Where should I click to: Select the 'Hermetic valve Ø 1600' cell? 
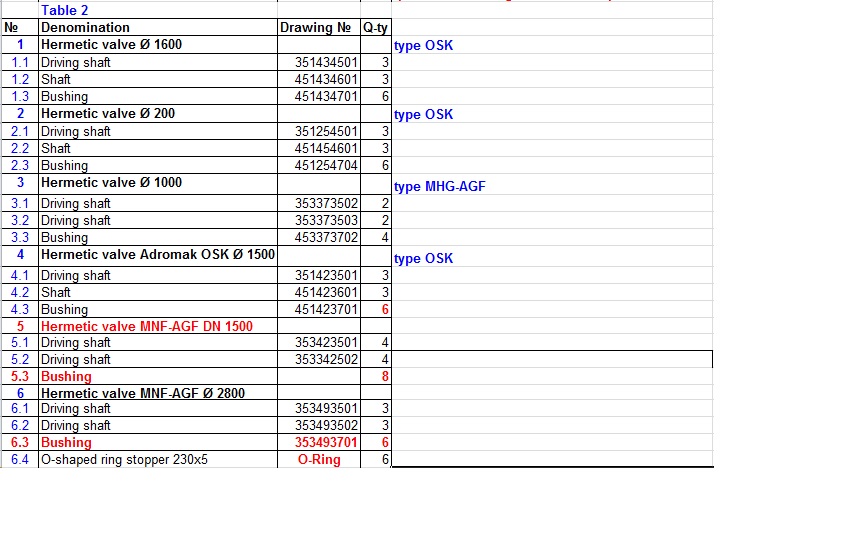pyautogui.click(x=111, y=44)
